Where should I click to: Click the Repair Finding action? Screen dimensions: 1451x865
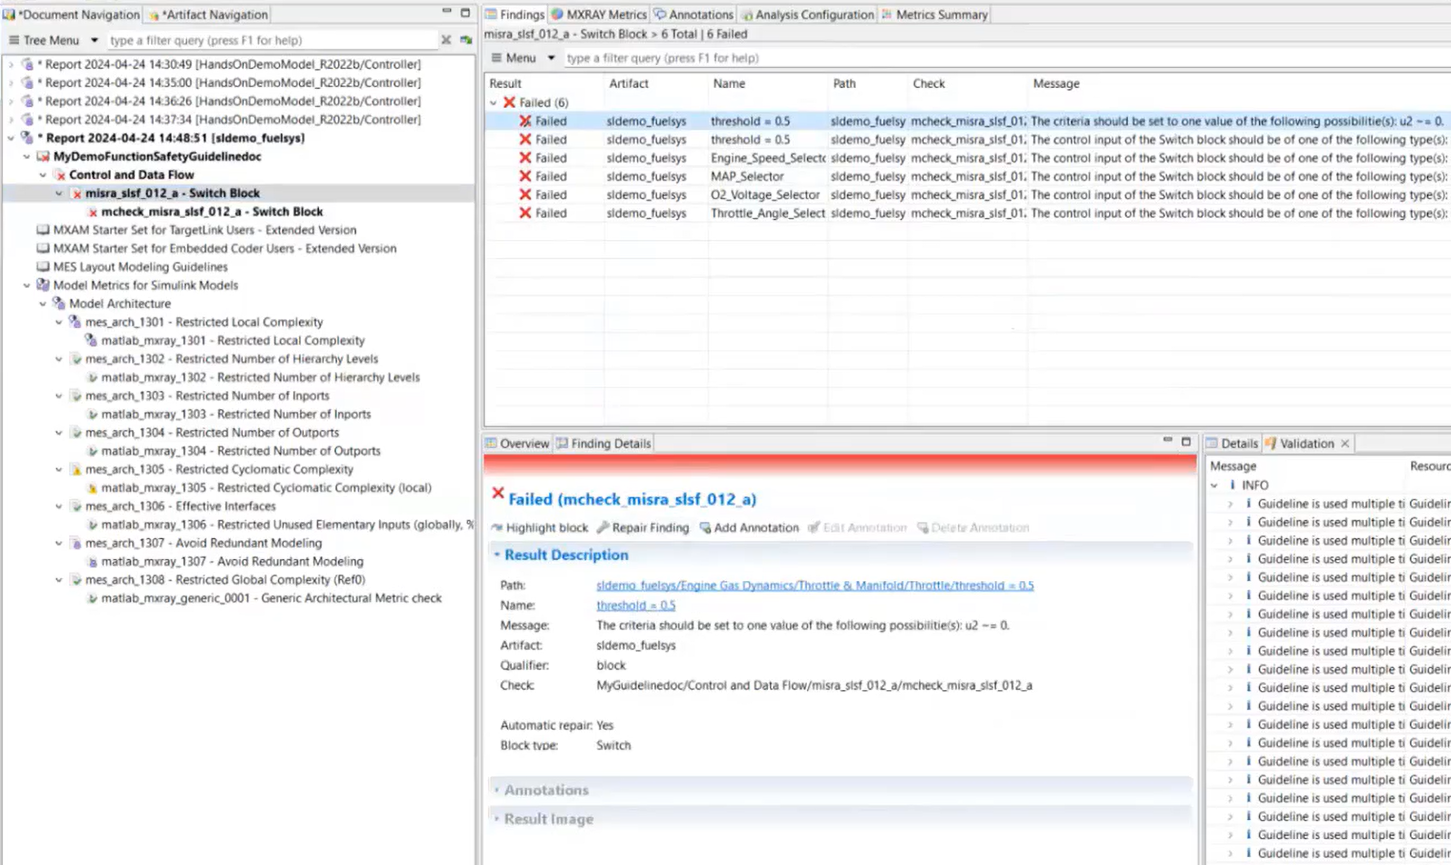tap(642, 528)
